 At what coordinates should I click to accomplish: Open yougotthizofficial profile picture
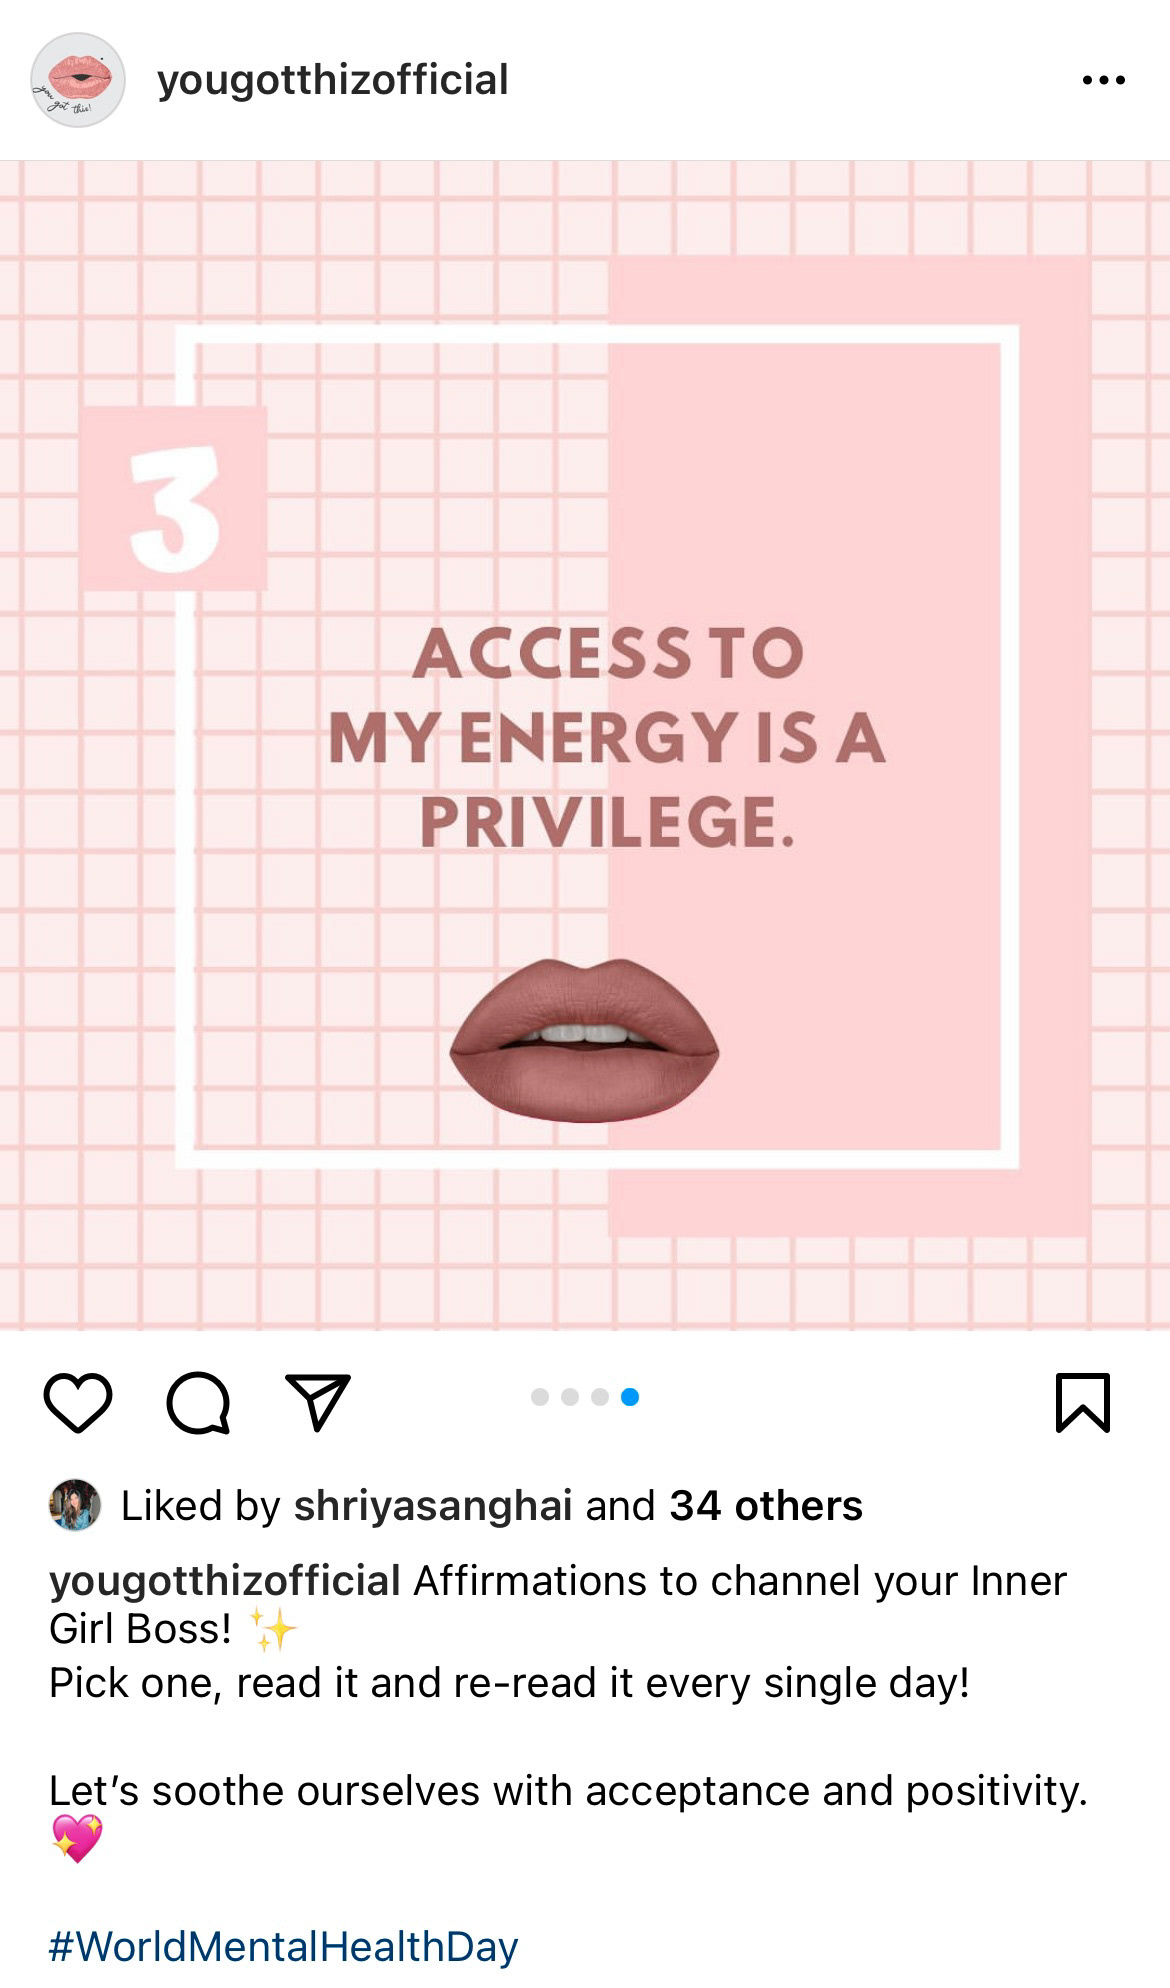click(x=78, y=80)
